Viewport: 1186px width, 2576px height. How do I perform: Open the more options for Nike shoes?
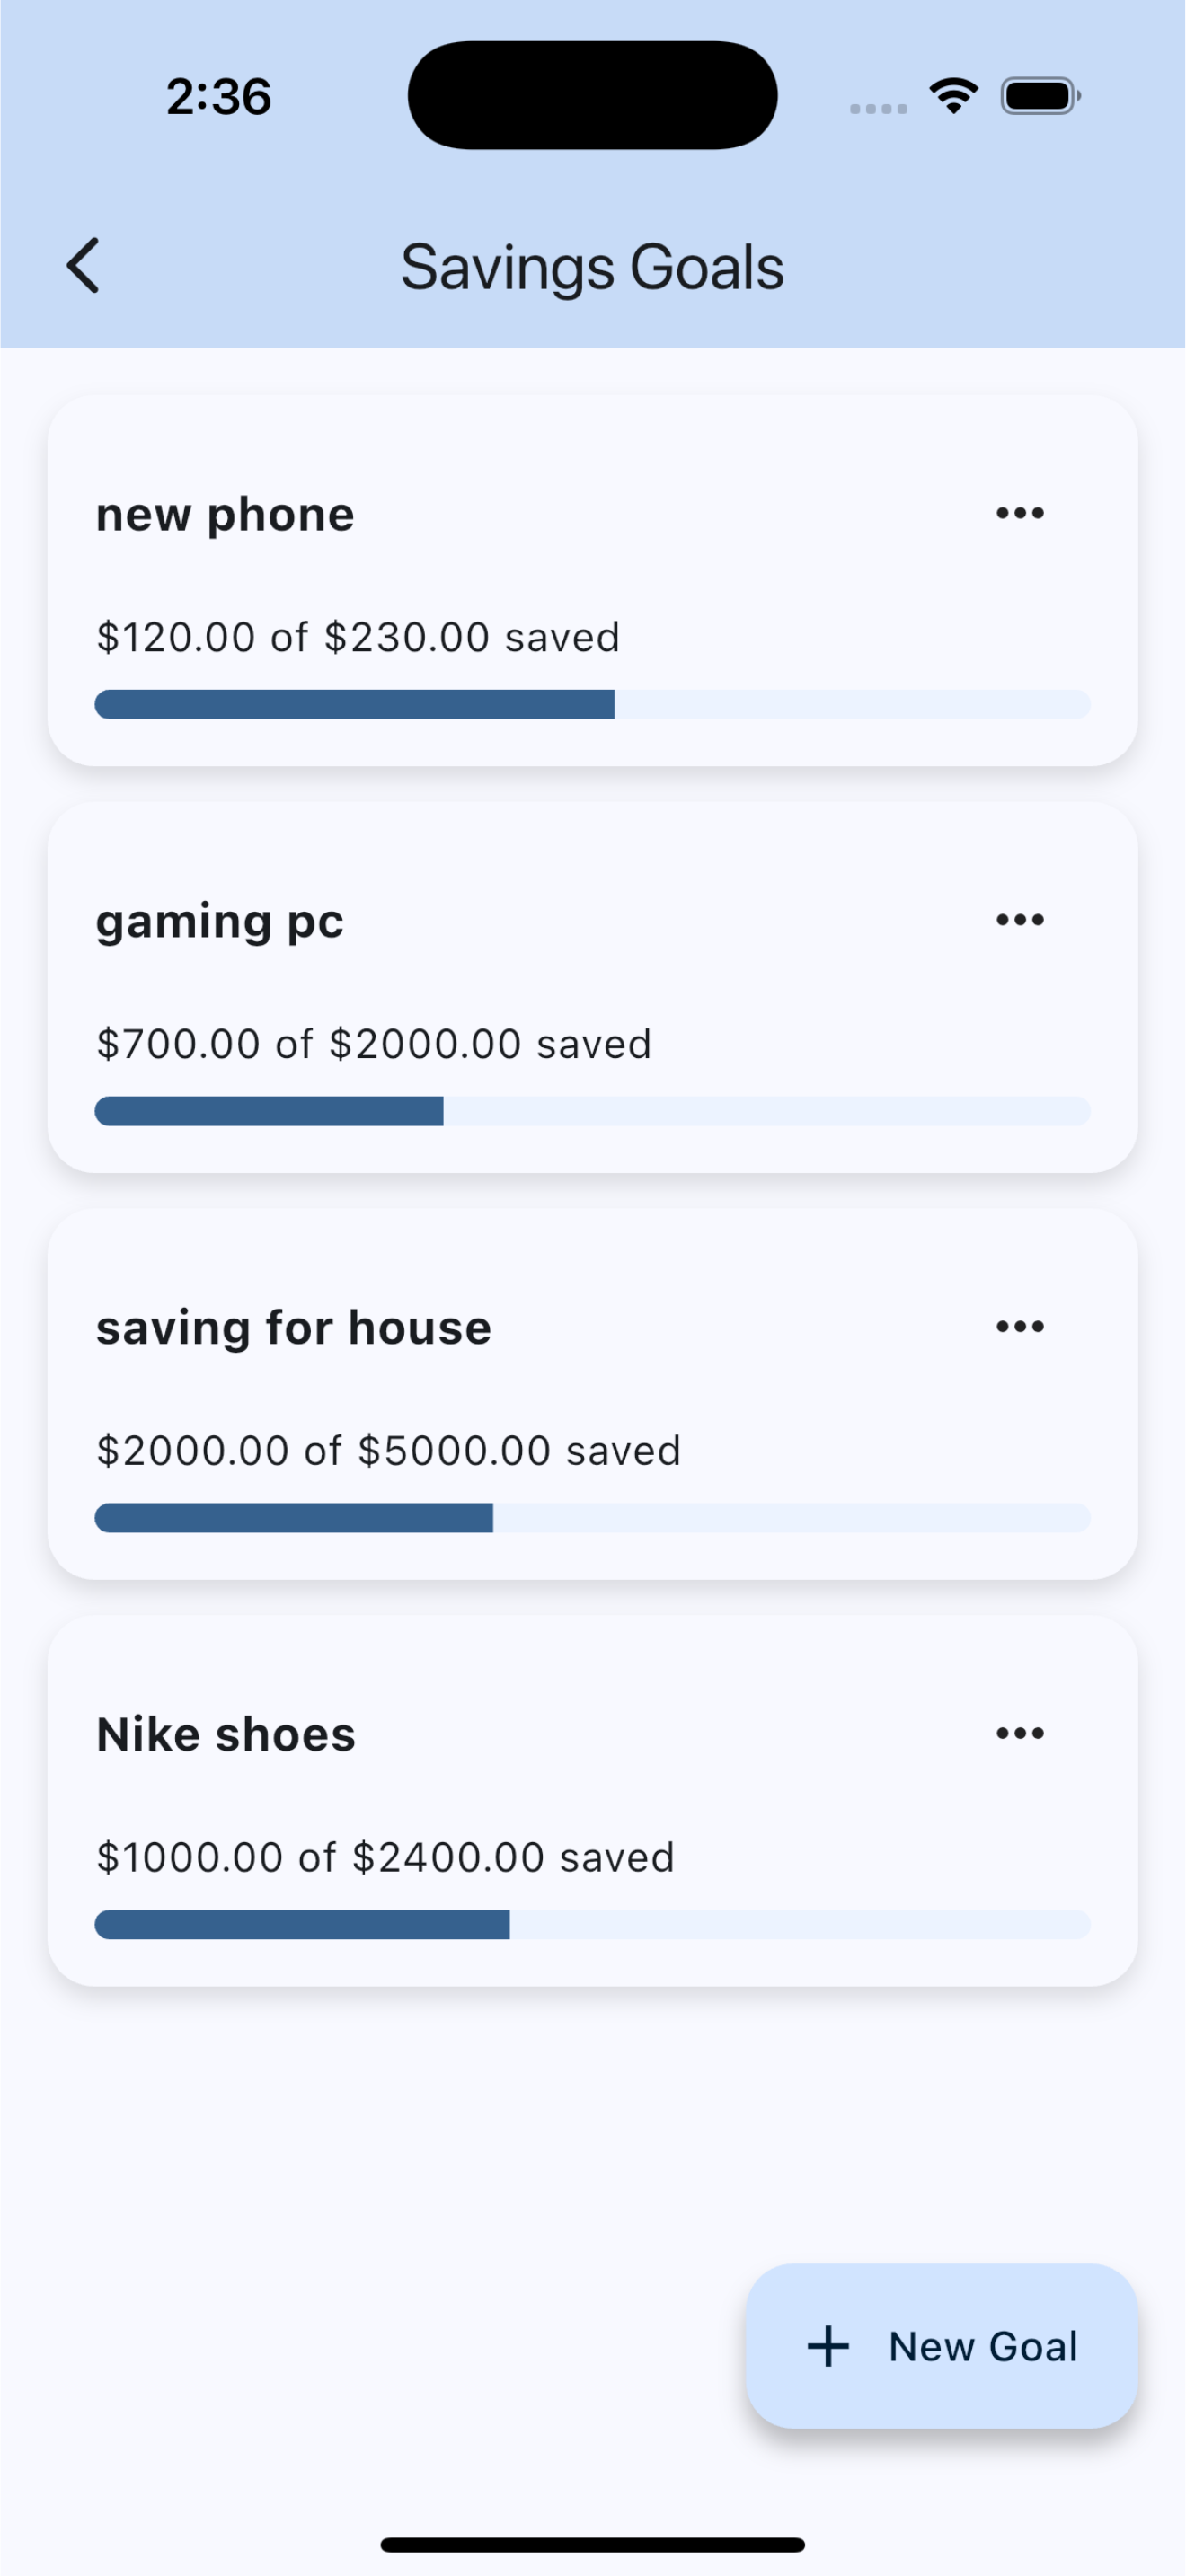point(1020,1733)
